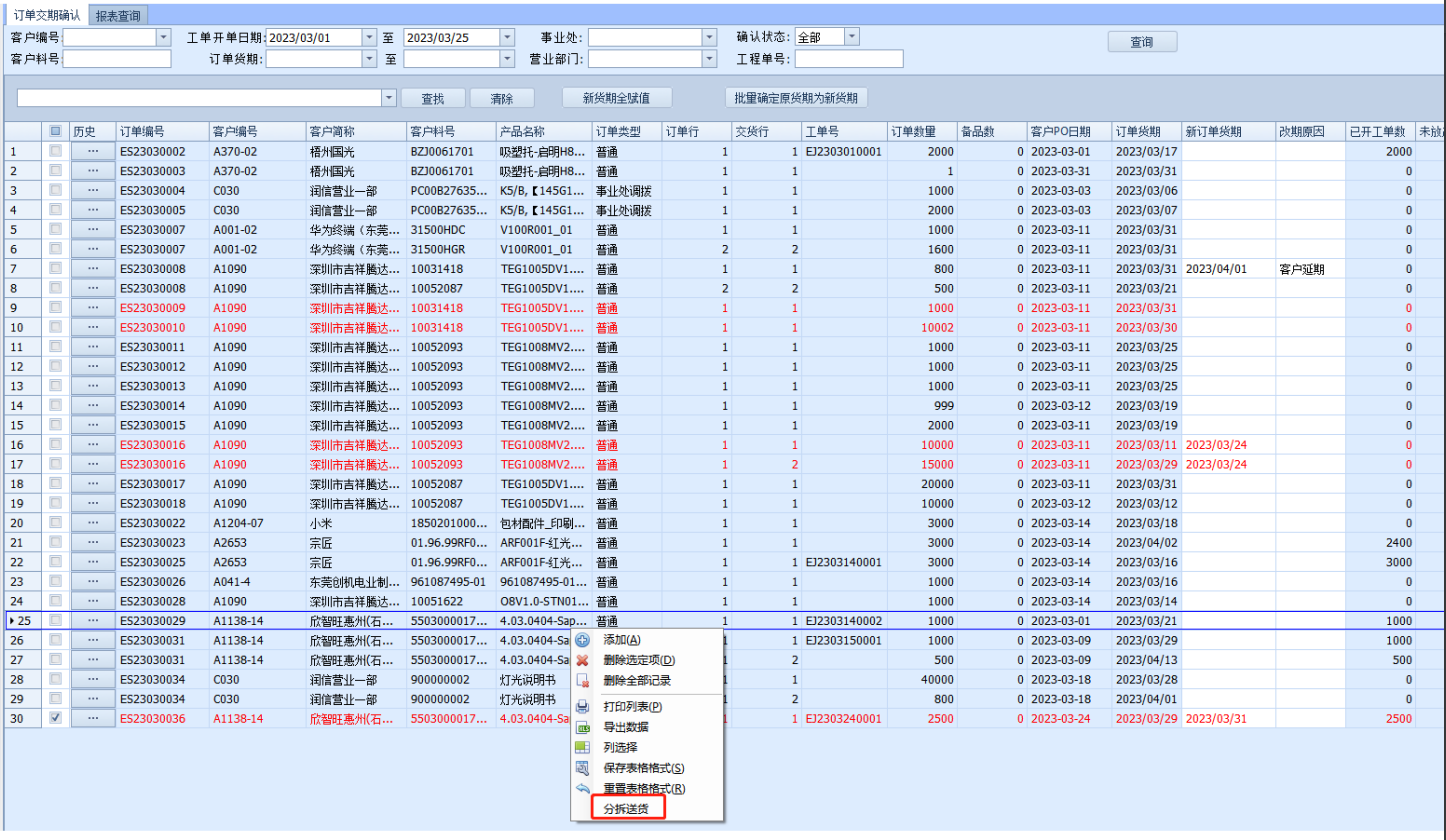Click the red X icon for 删除选定项(D)
This screenshot has width=1446, height=840.
click(583, 660)
